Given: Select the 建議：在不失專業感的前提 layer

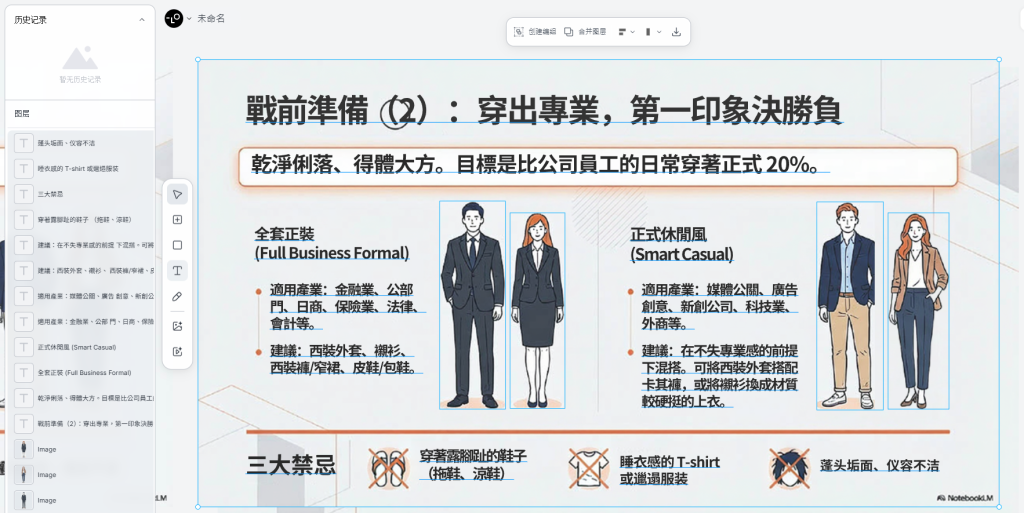Looking at the screenshot, I should point(82,245).
